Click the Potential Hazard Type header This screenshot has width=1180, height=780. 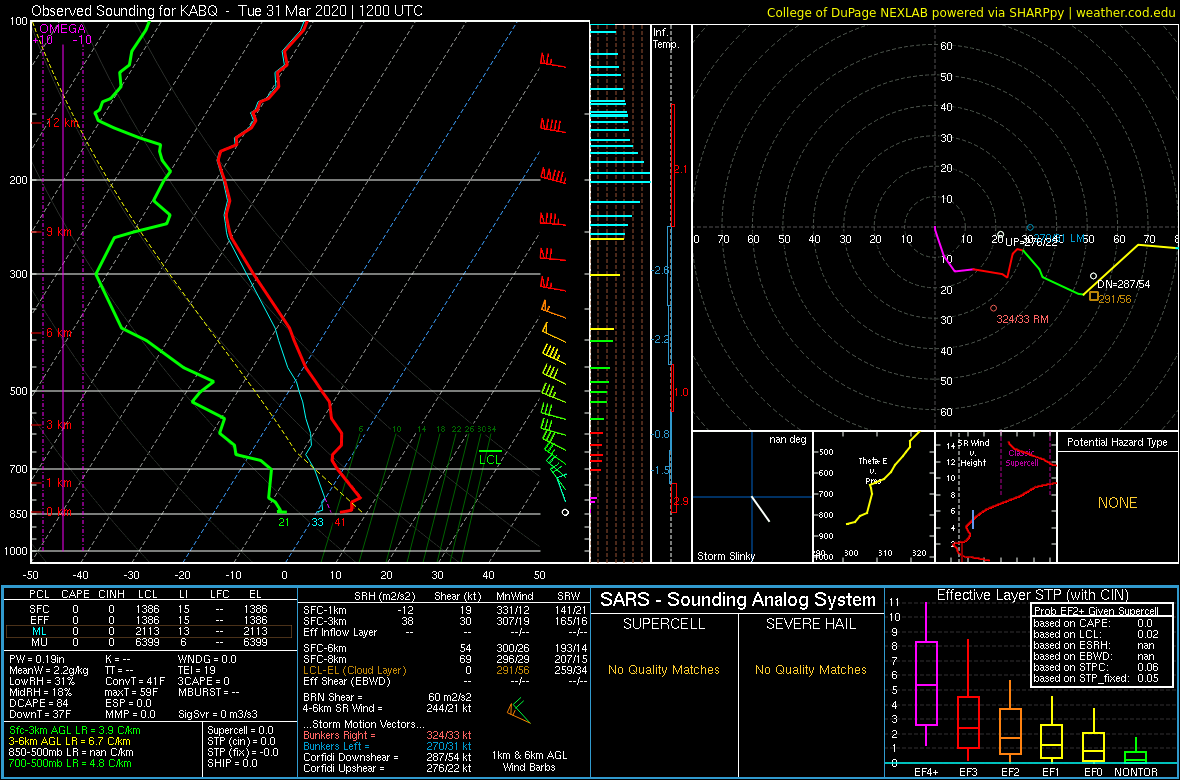tap(1118, 442)
